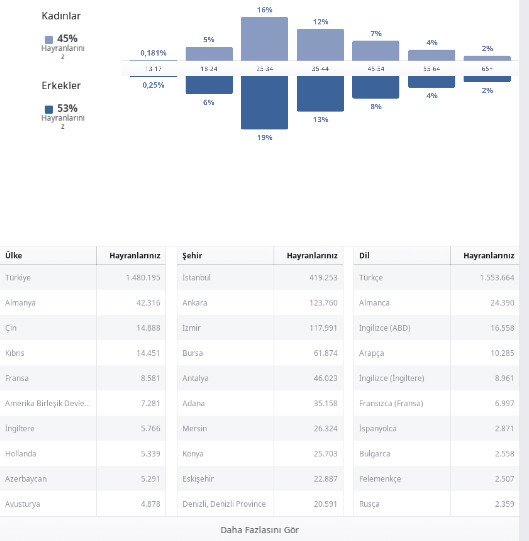
Task: Open the Daha Fazlasını Gör link
Action: (x=259, y=530)
